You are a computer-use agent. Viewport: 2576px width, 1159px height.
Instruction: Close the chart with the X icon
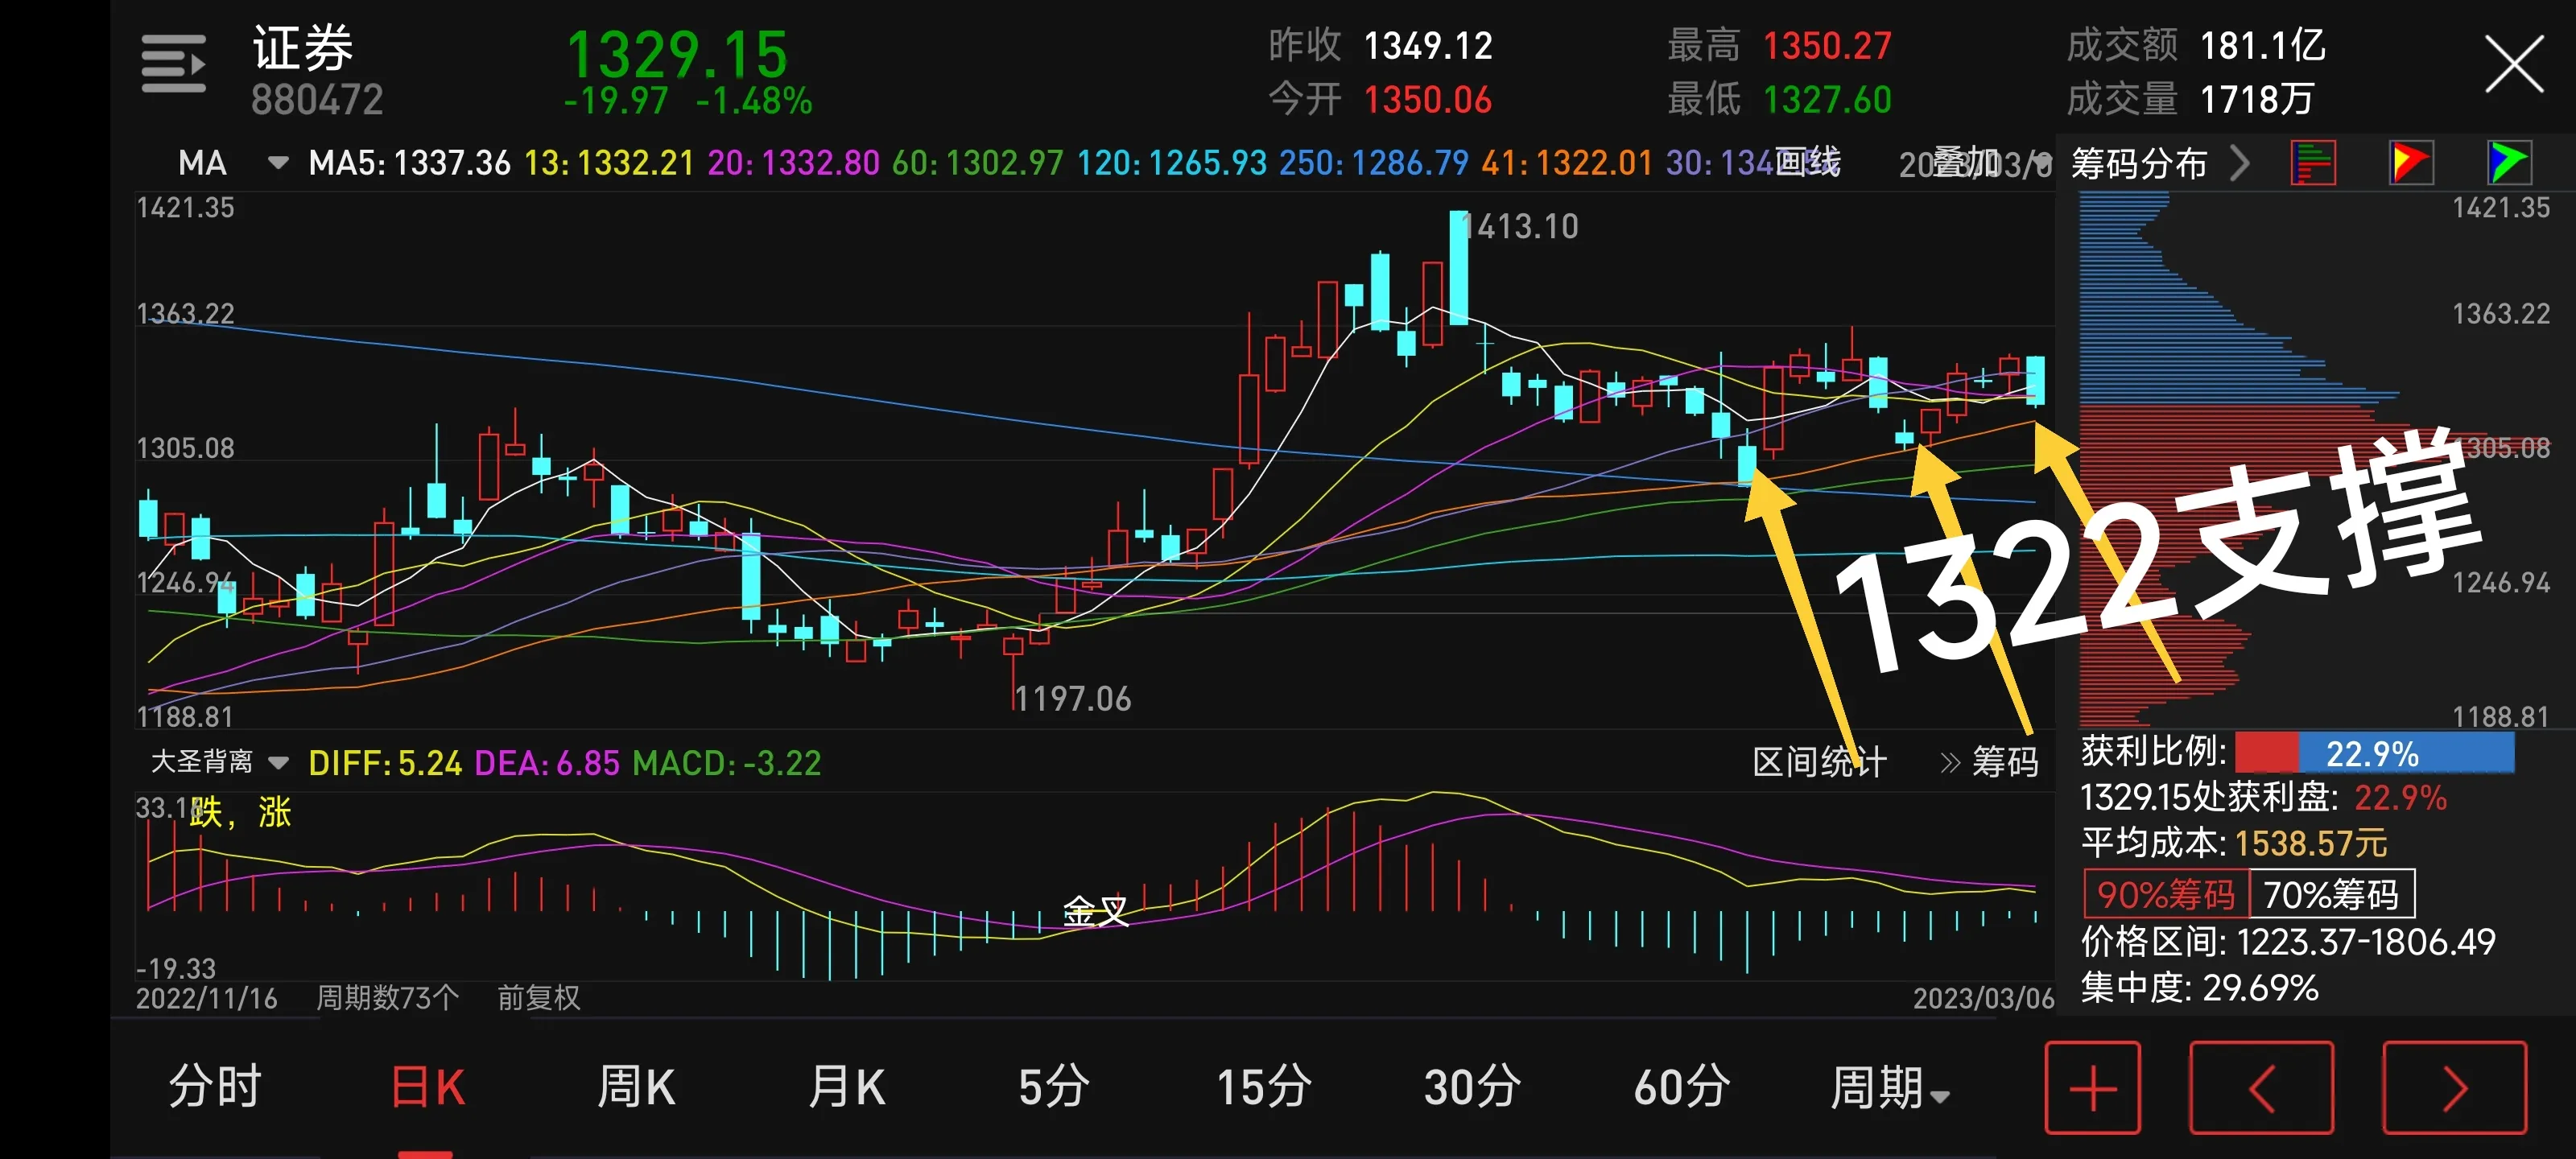click(2514, 64)
